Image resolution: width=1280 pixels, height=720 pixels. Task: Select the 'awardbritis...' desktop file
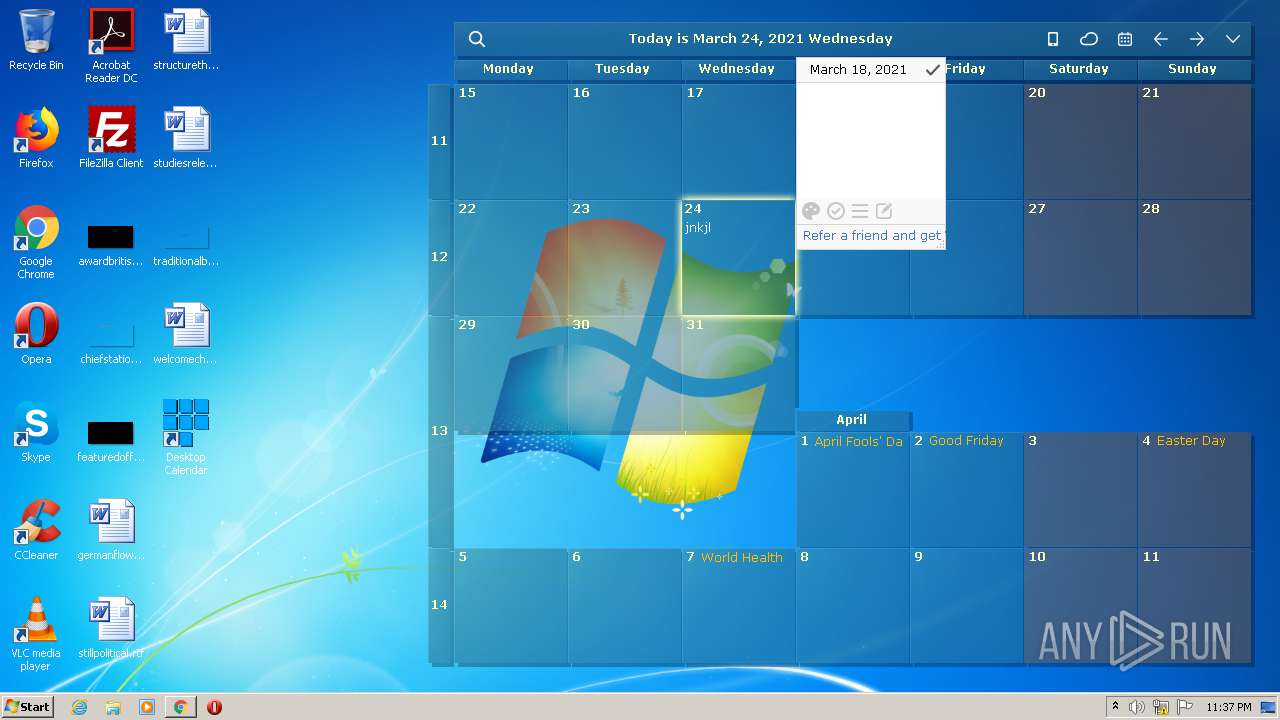coord(111,244)
